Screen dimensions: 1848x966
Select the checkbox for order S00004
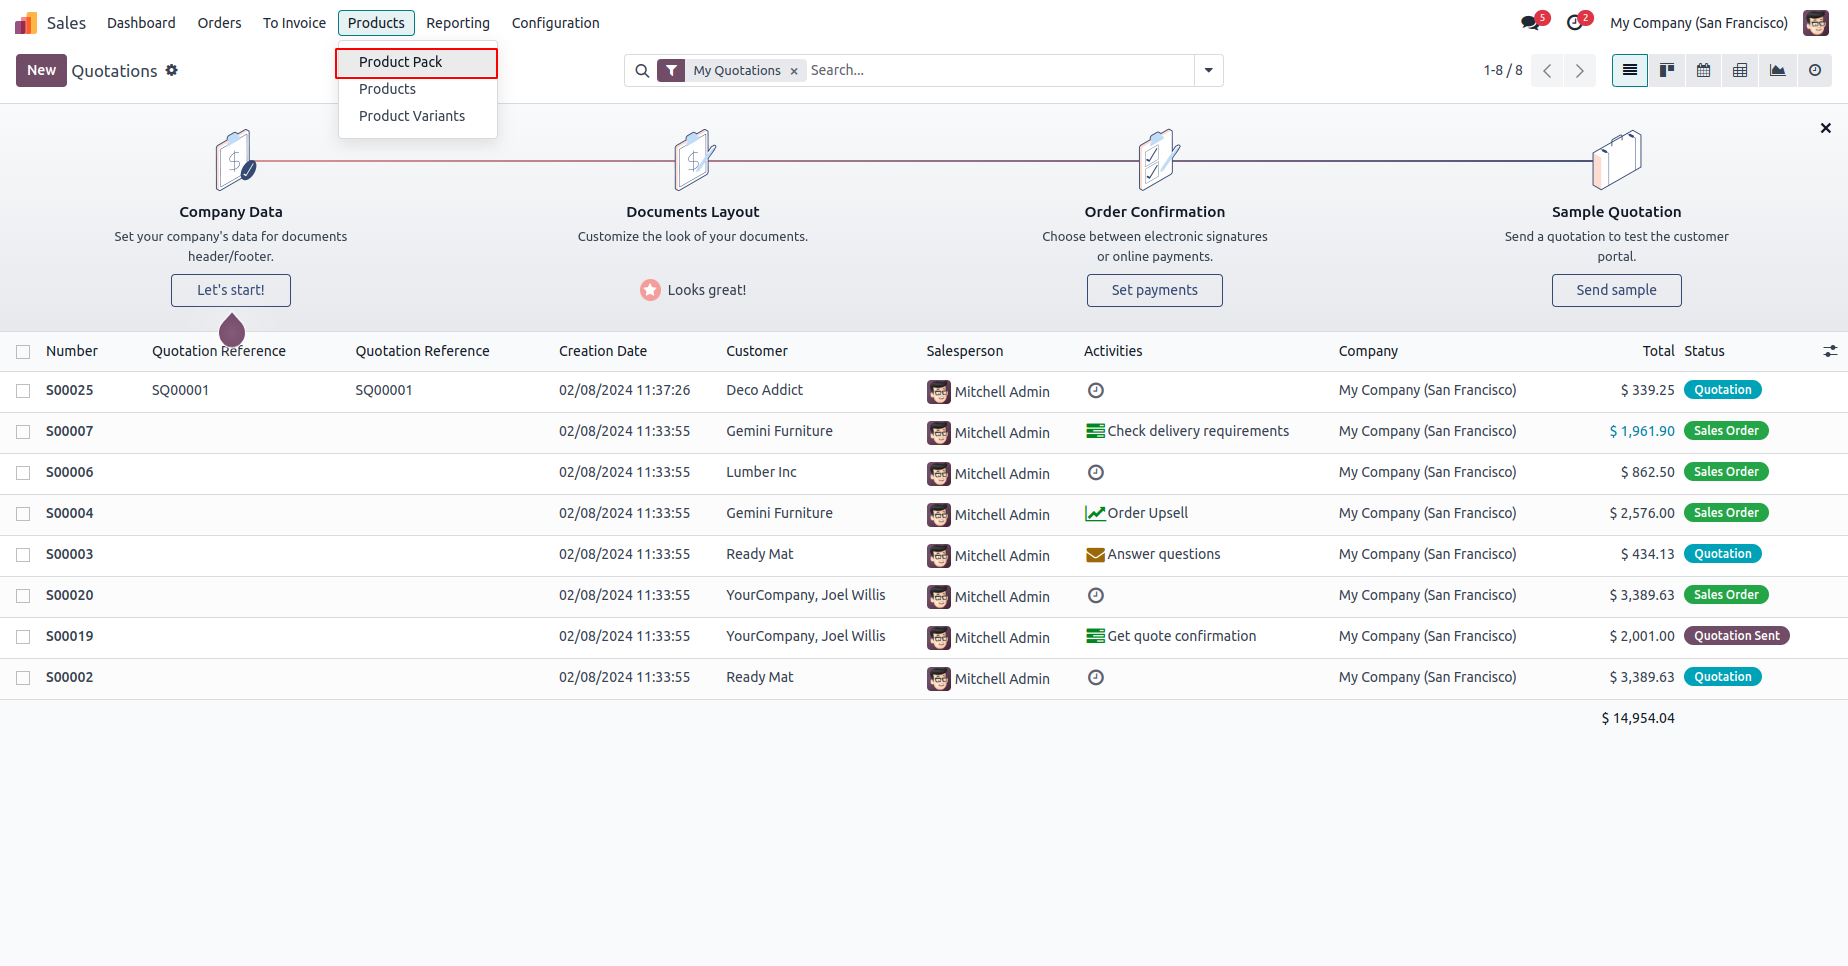coord(23,514)
